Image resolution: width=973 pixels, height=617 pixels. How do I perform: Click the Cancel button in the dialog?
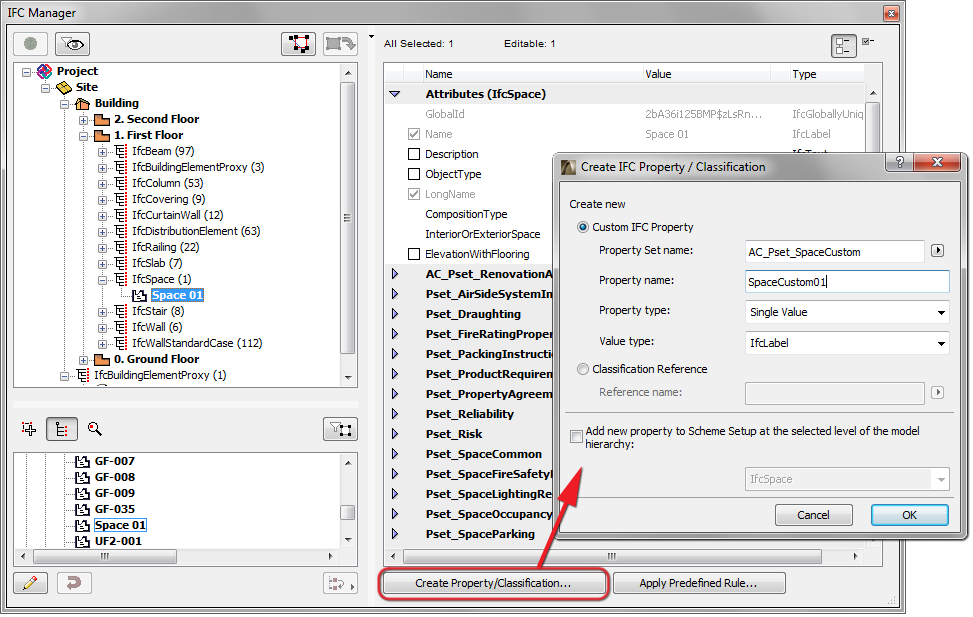(x=814, y=515)
